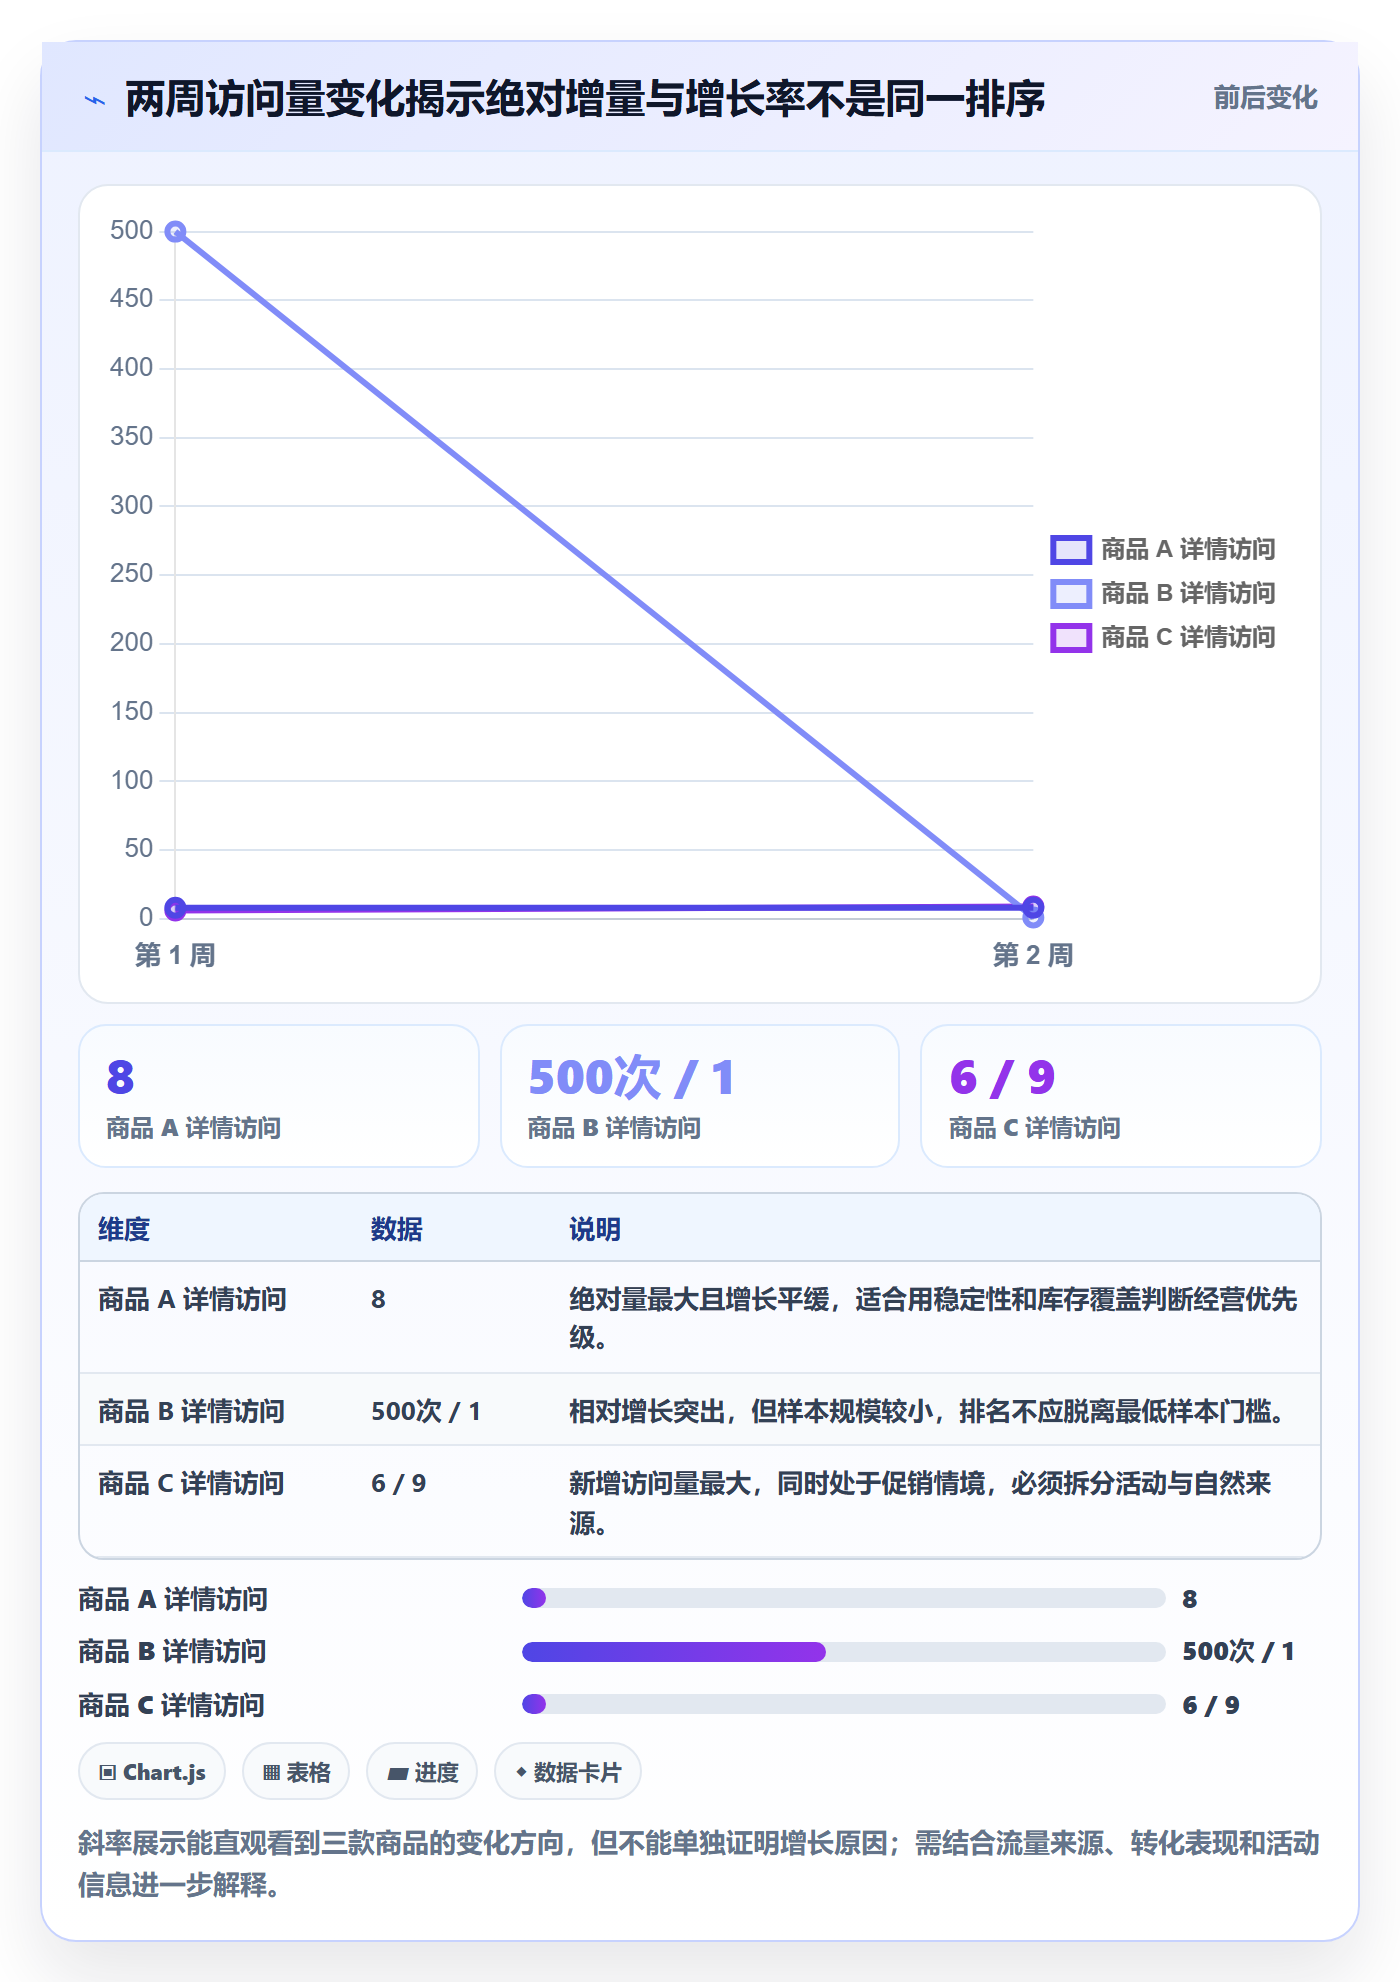Image resolution: width=1400 pixels, height=1982 pixels.
Task: Click the 商品 A 详情访问 legend label
Action: click(1188, 549)
